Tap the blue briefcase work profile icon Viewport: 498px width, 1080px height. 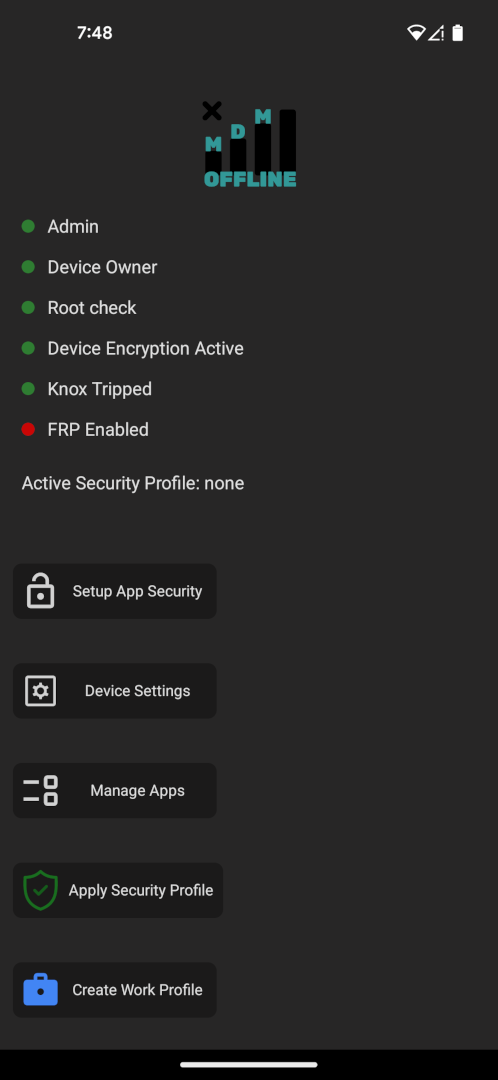click(x=41, y=990)
